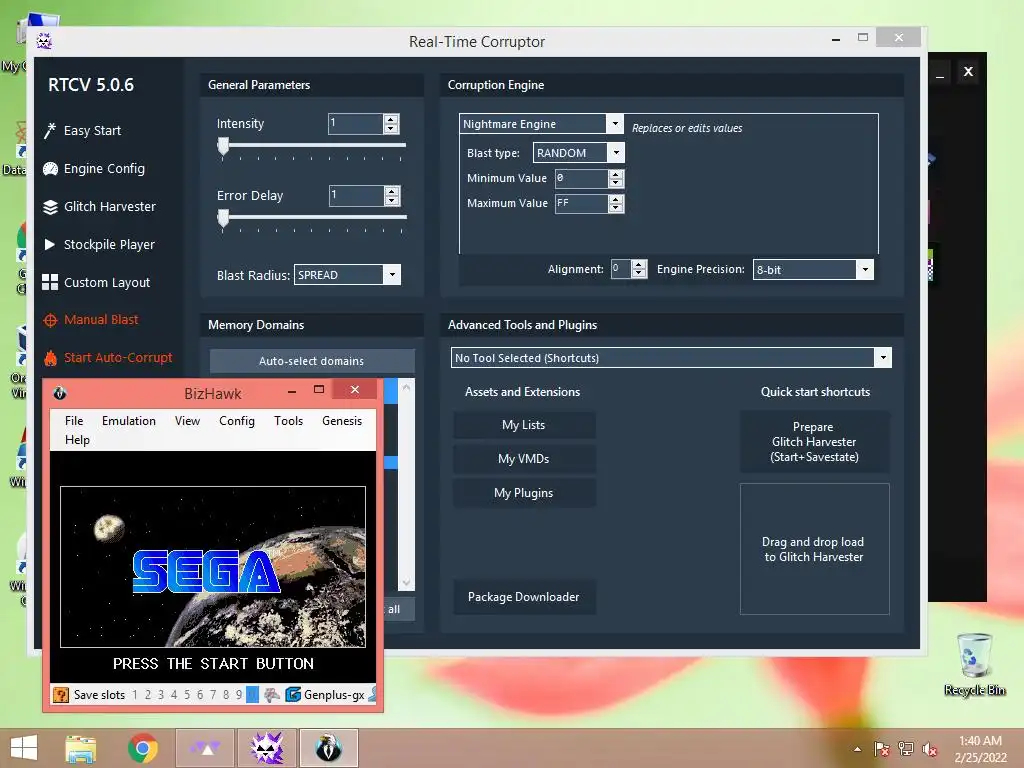This screenshot has width=1024, height=768.
Task: Open BizHawk Config menu
Action: click(x=236, y=421)
